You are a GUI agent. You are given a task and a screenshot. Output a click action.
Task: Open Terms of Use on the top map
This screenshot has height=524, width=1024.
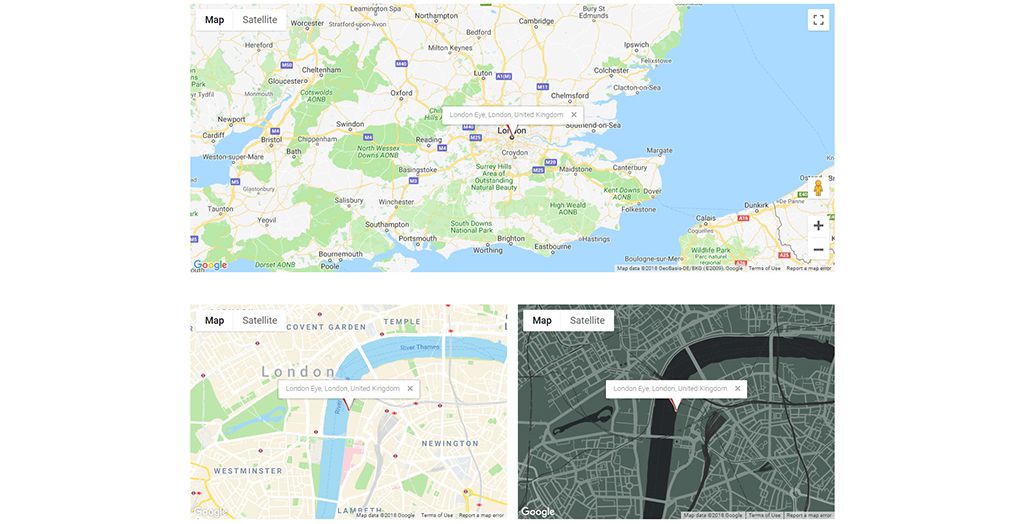click(x=764, y=268)
